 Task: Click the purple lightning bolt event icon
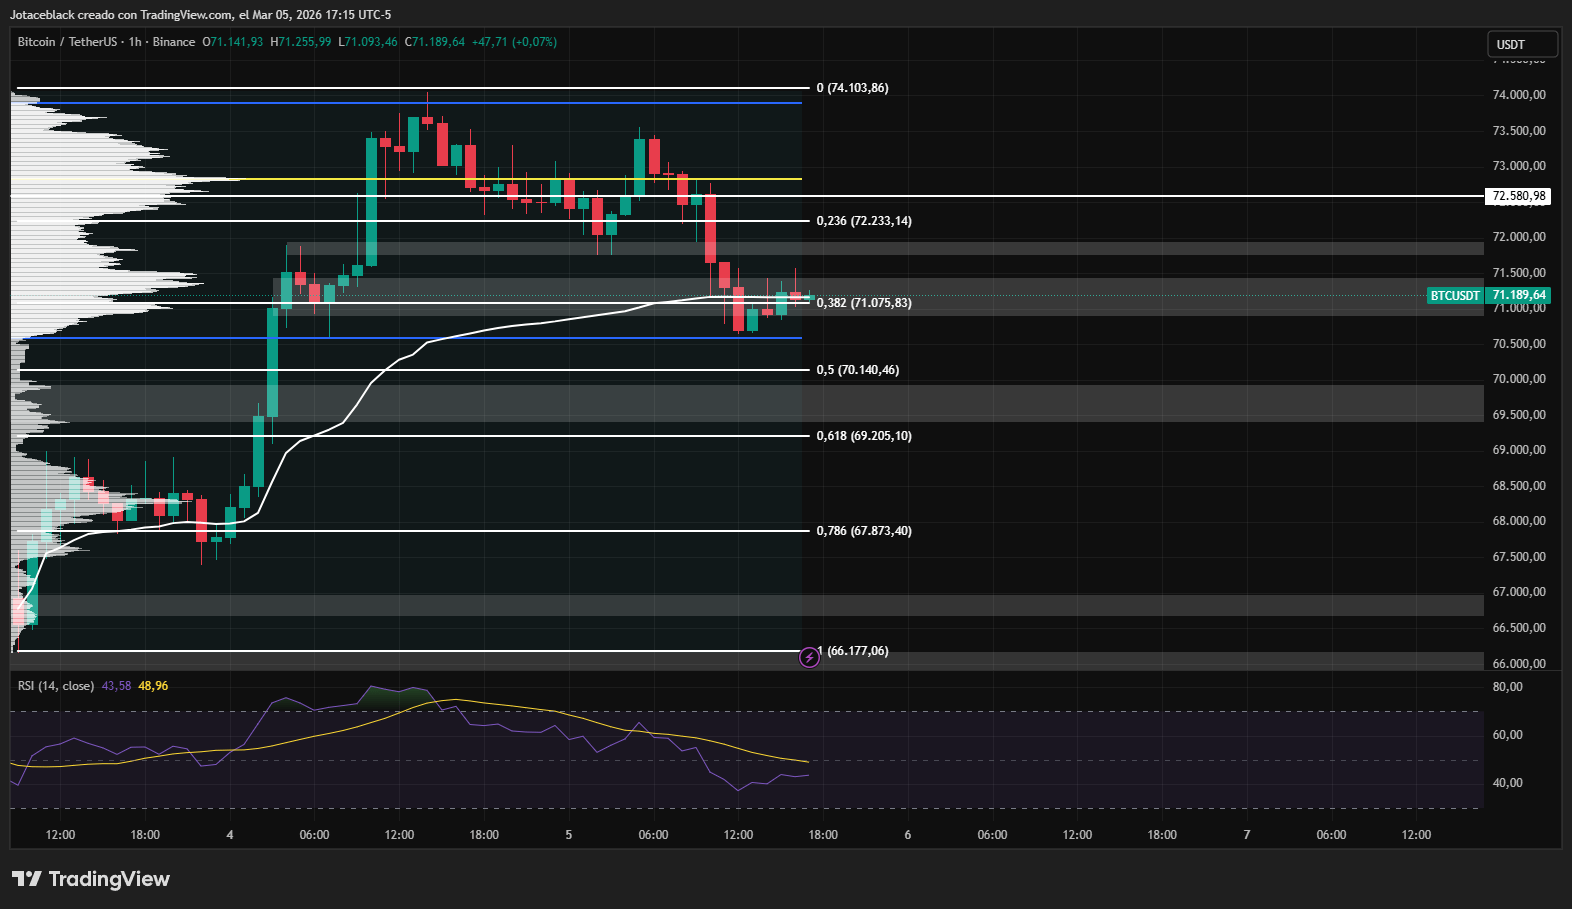(809, 657)
